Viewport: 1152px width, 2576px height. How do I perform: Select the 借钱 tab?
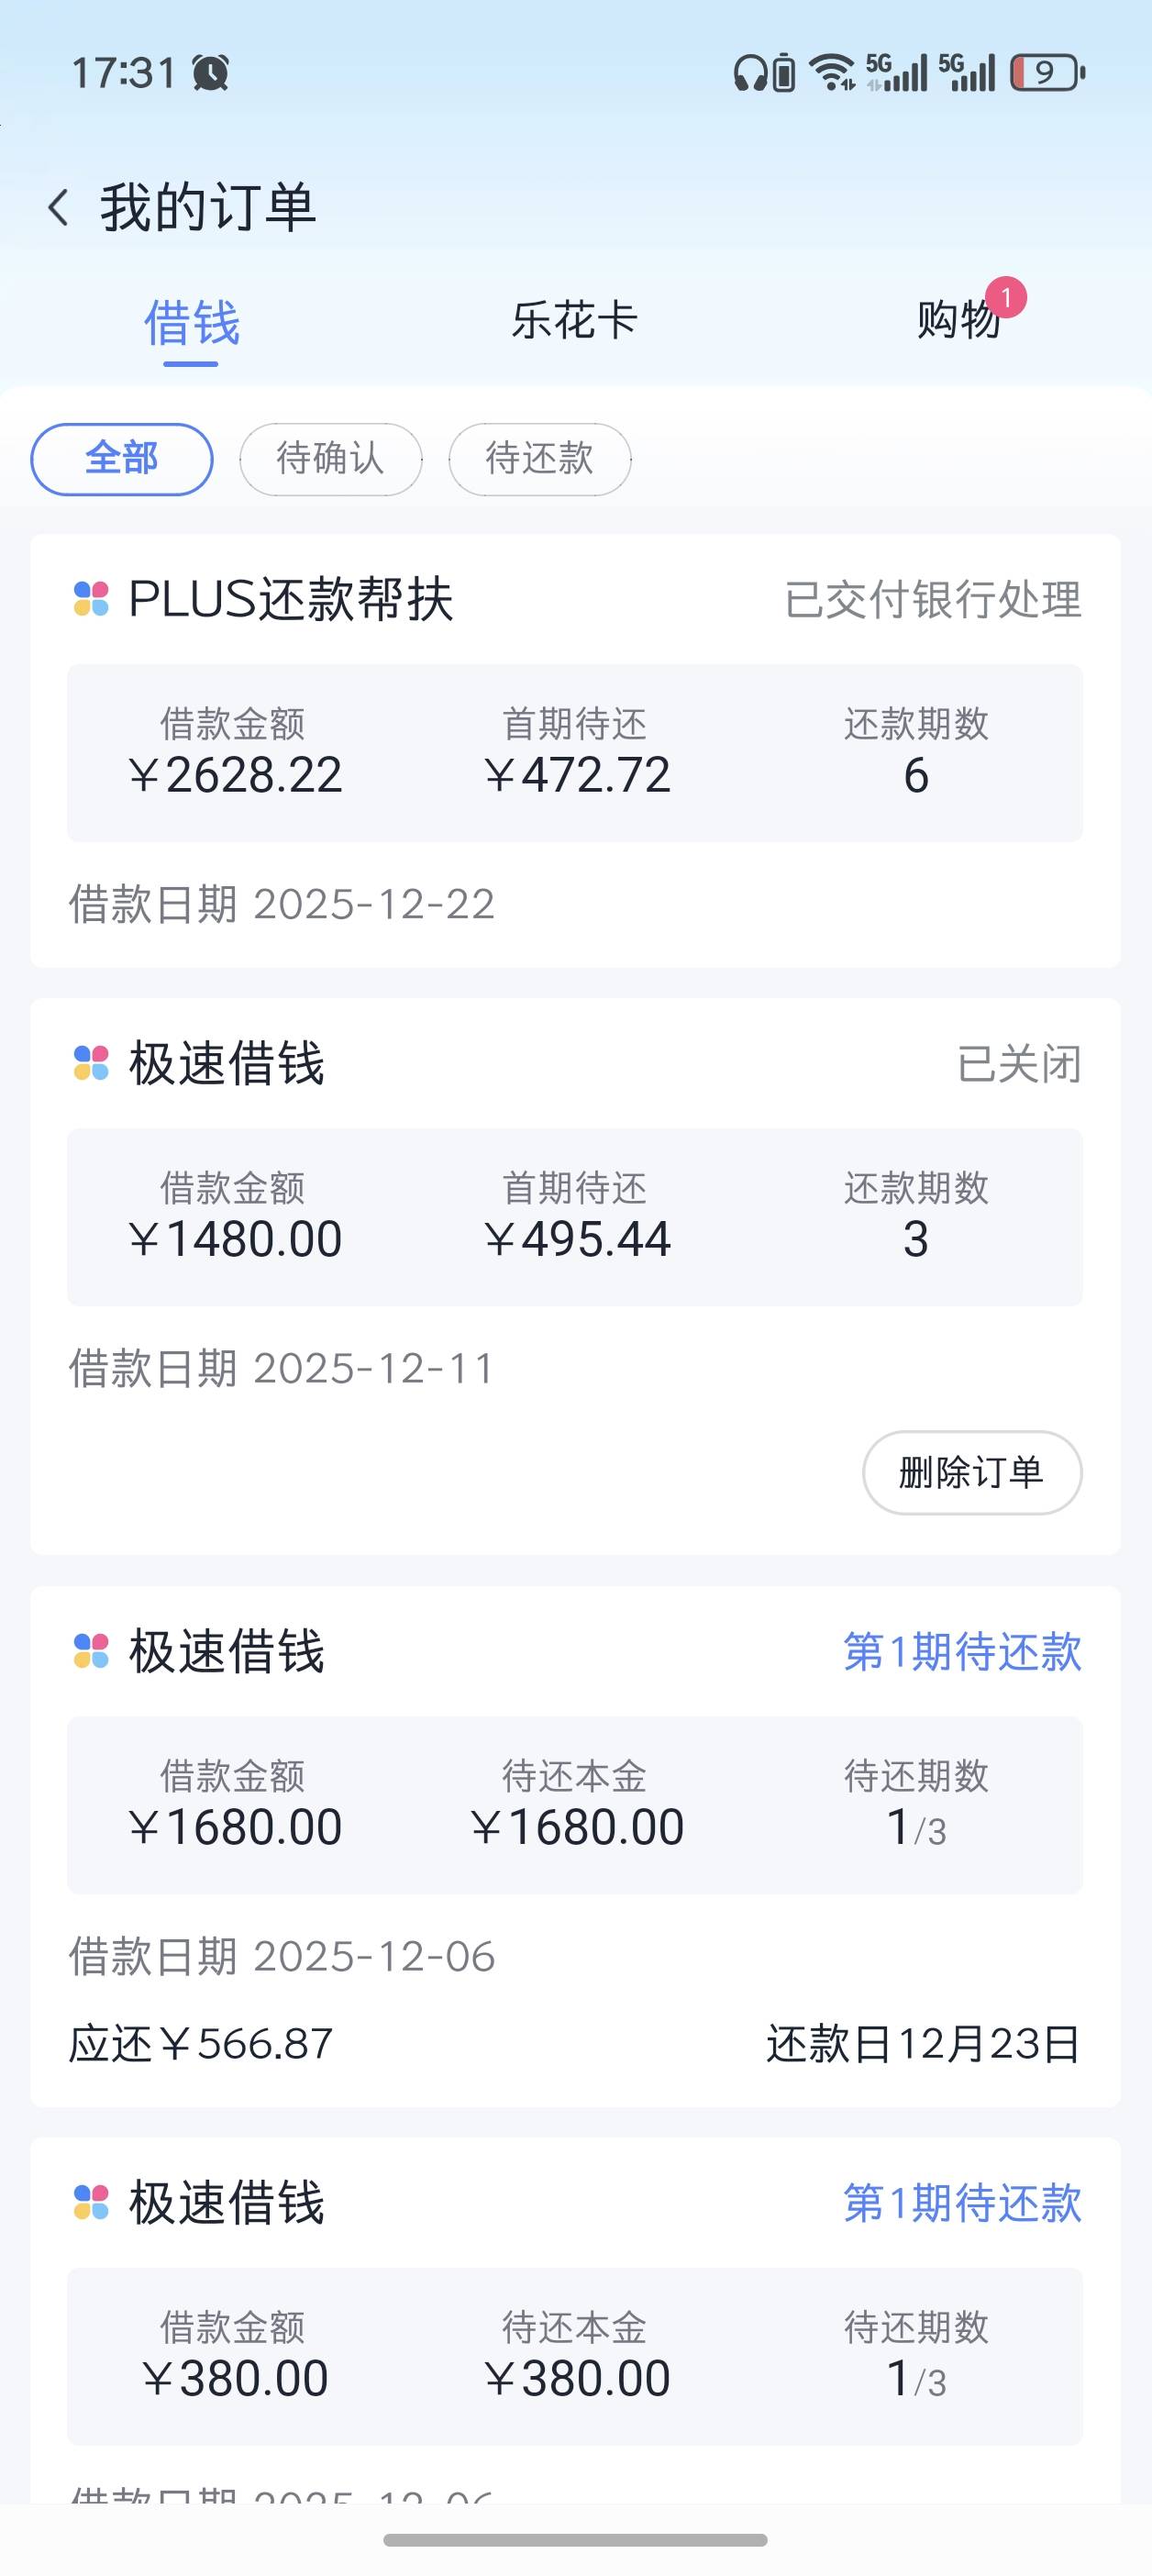(191, 323)
